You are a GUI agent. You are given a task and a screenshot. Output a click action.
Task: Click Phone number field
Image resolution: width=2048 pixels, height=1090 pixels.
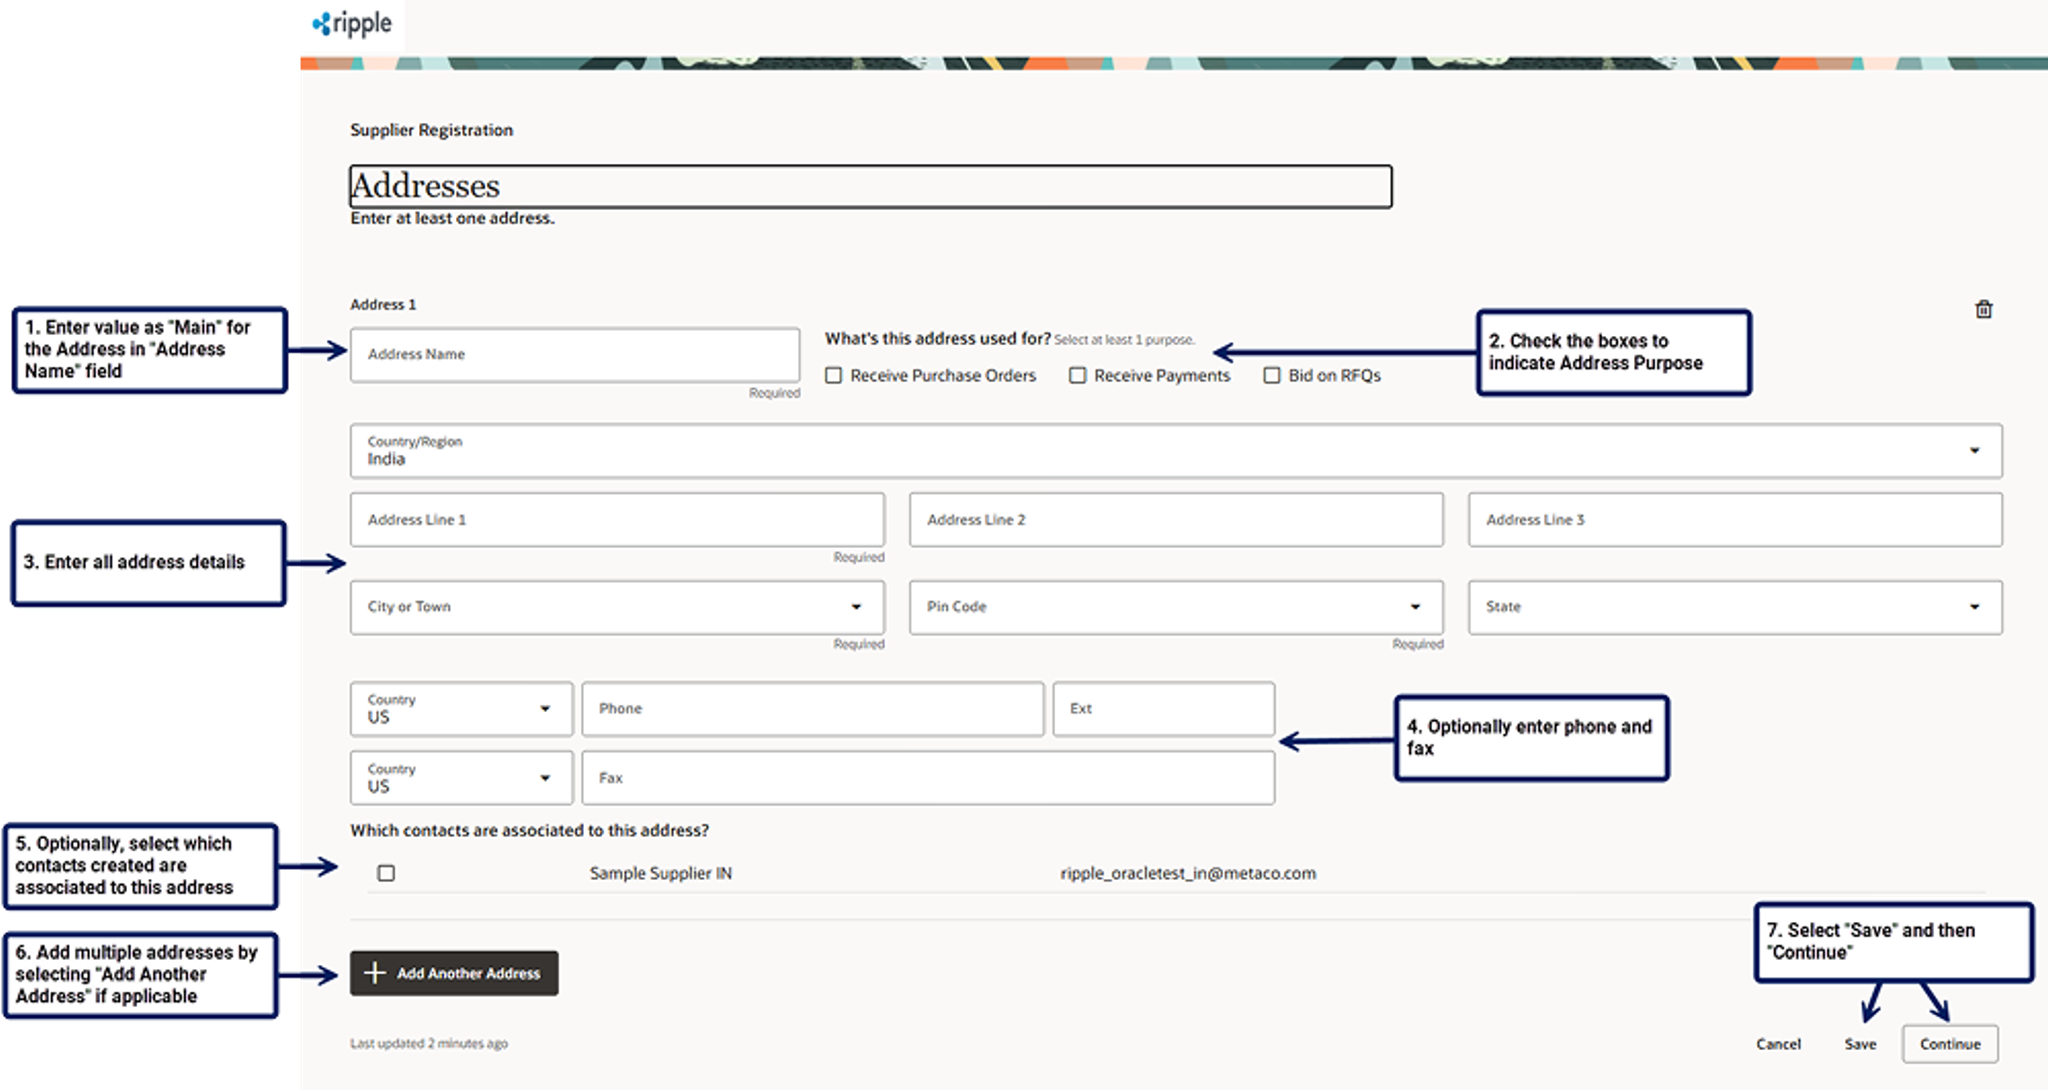click(813, 709)
